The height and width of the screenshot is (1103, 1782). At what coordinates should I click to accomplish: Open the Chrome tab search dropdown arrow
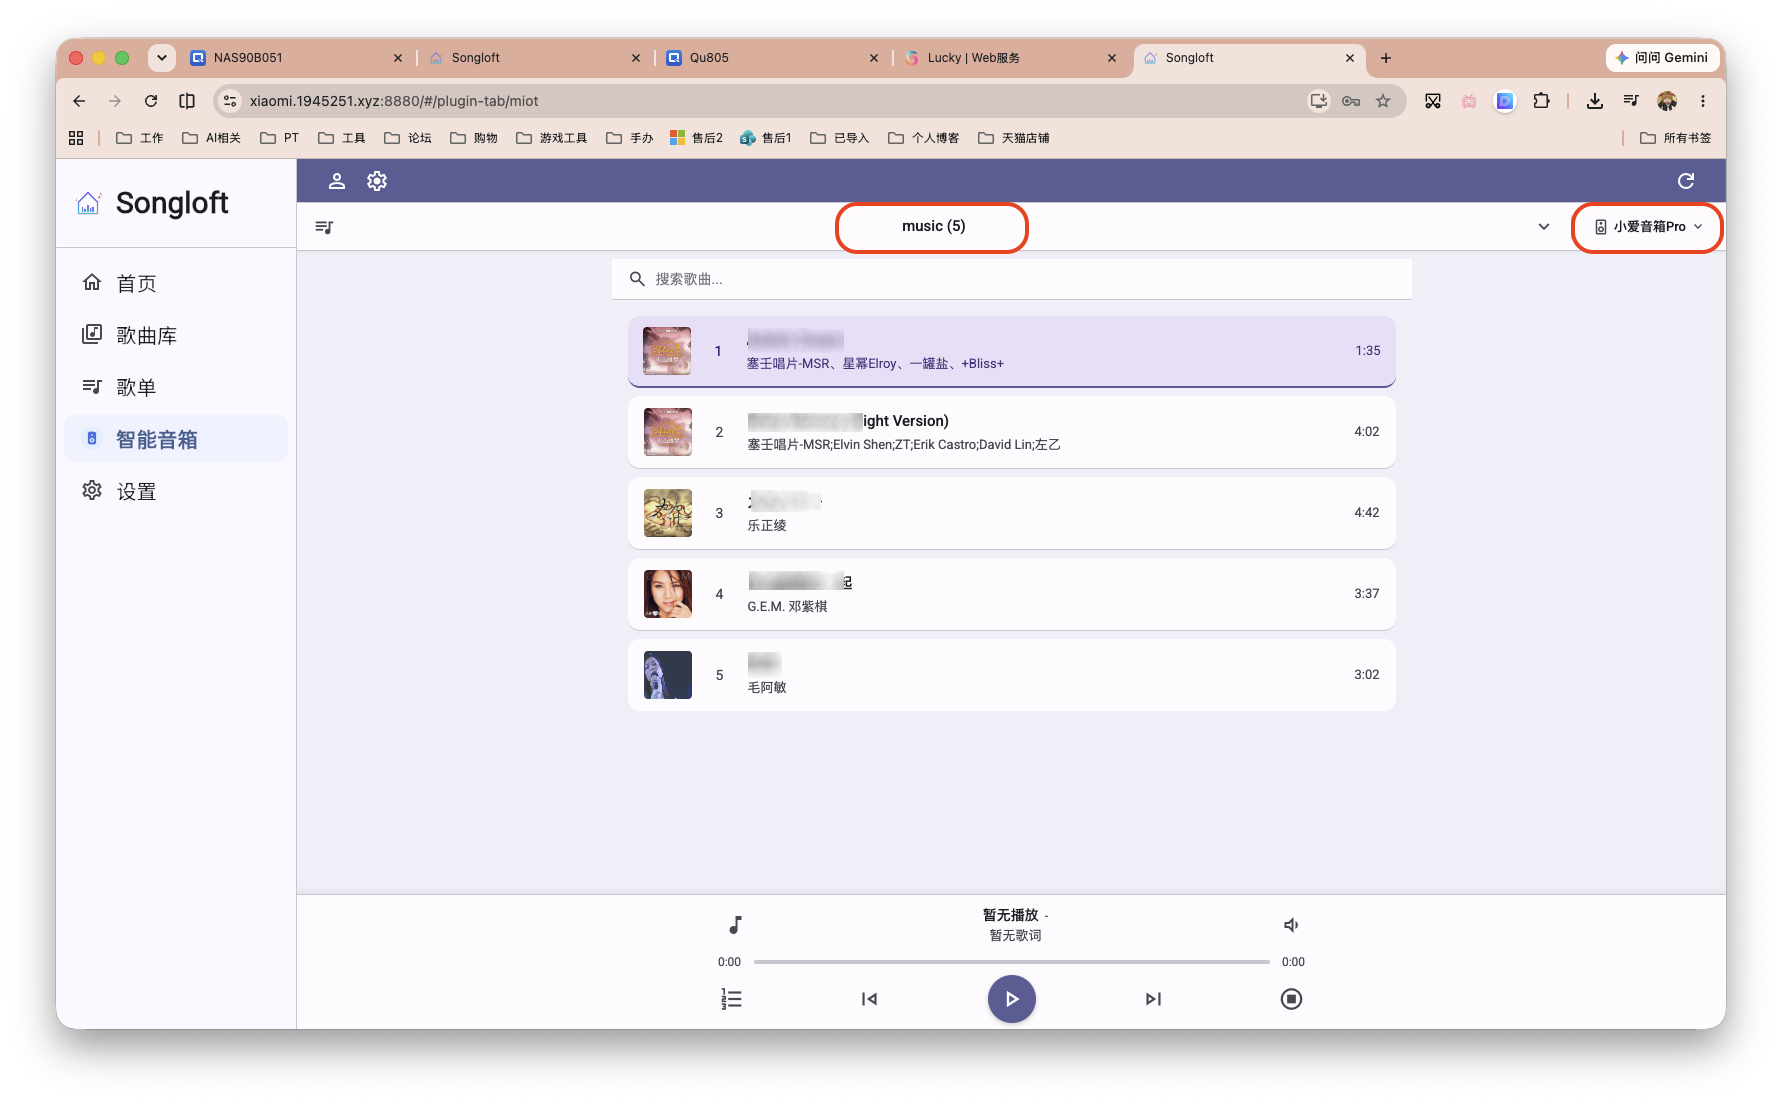click(162, 58)
